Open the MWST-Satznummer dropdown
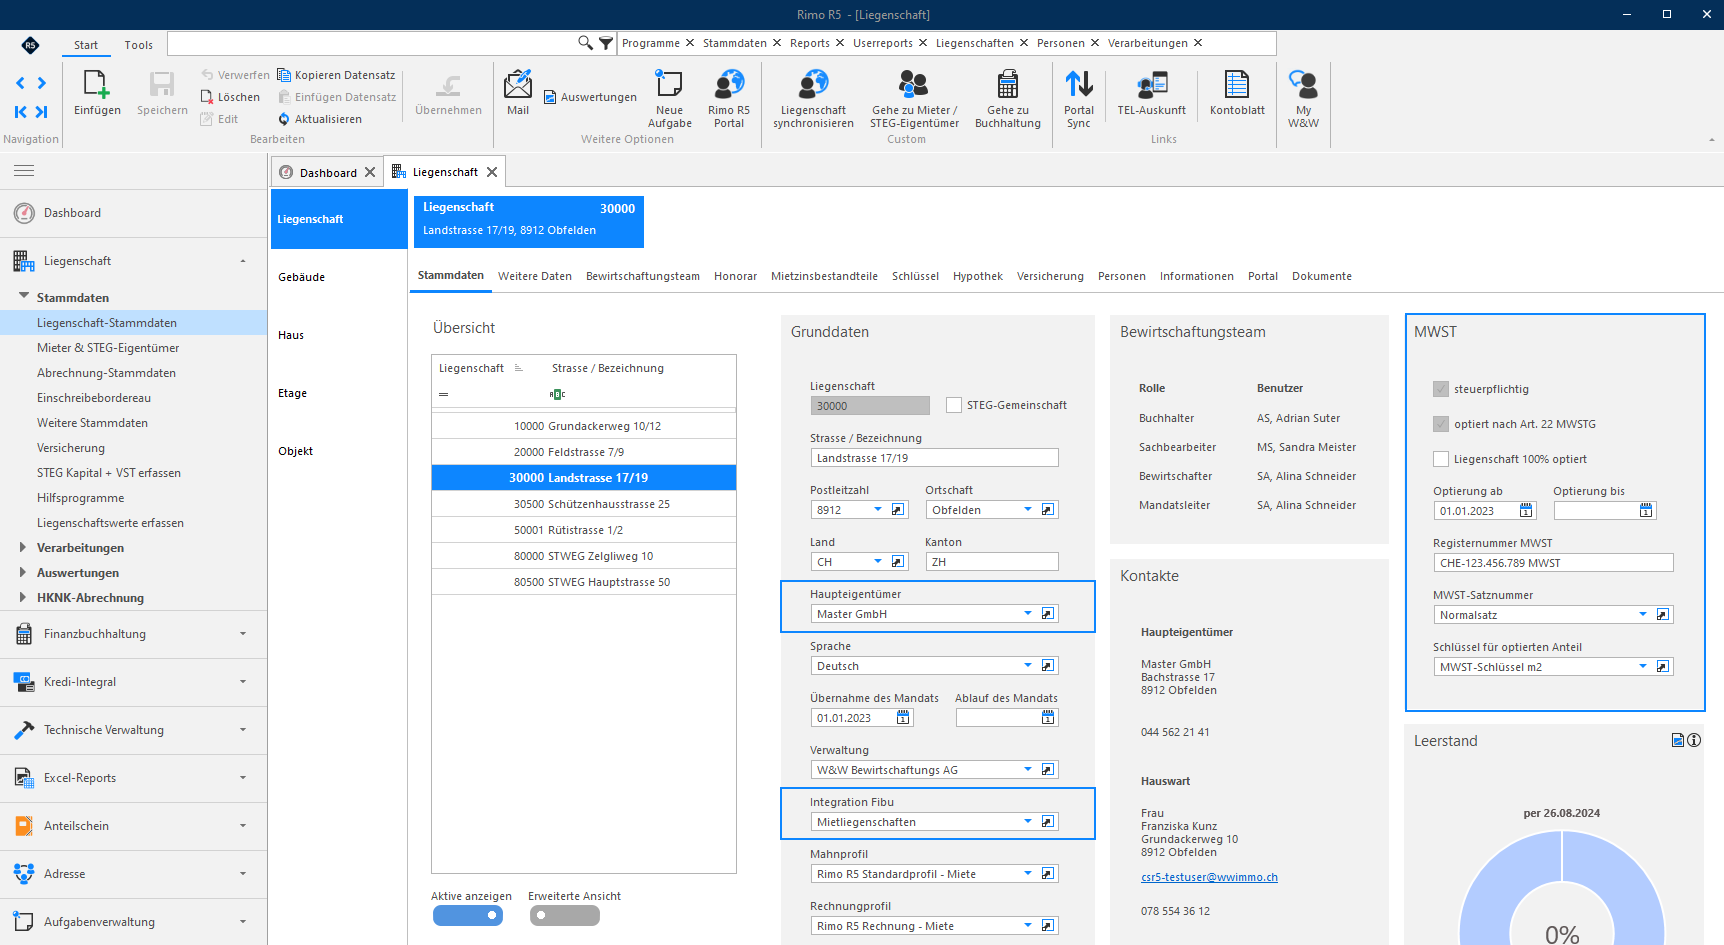 (1643, 615)
